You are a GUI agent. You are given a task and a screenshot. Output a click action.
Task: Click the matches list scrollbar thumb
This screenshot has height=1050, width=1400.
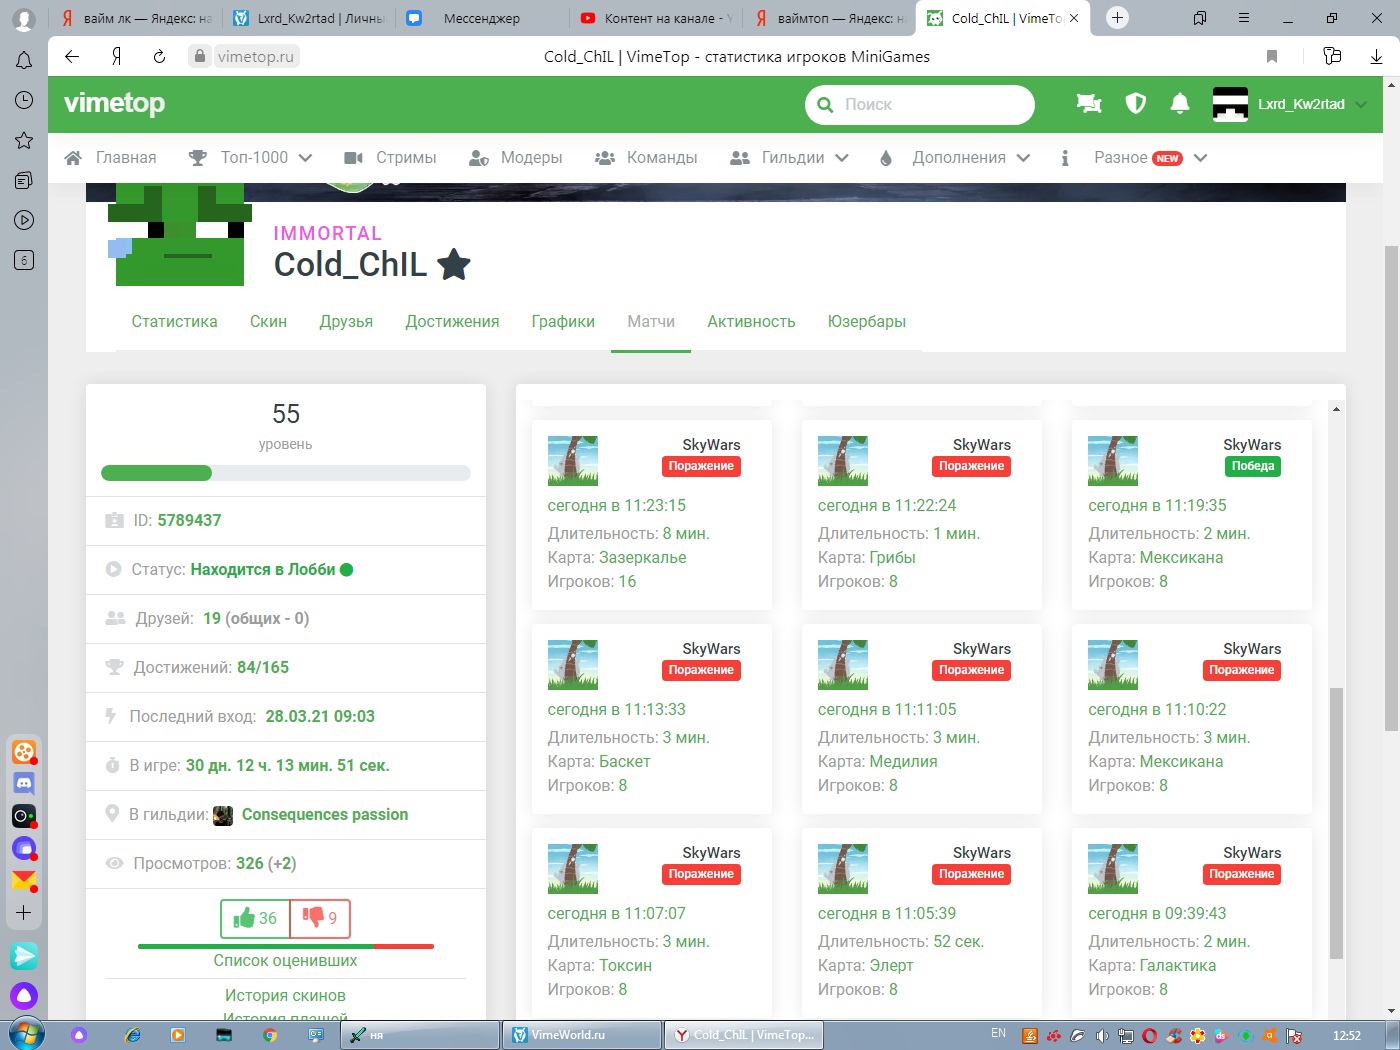1336,823
